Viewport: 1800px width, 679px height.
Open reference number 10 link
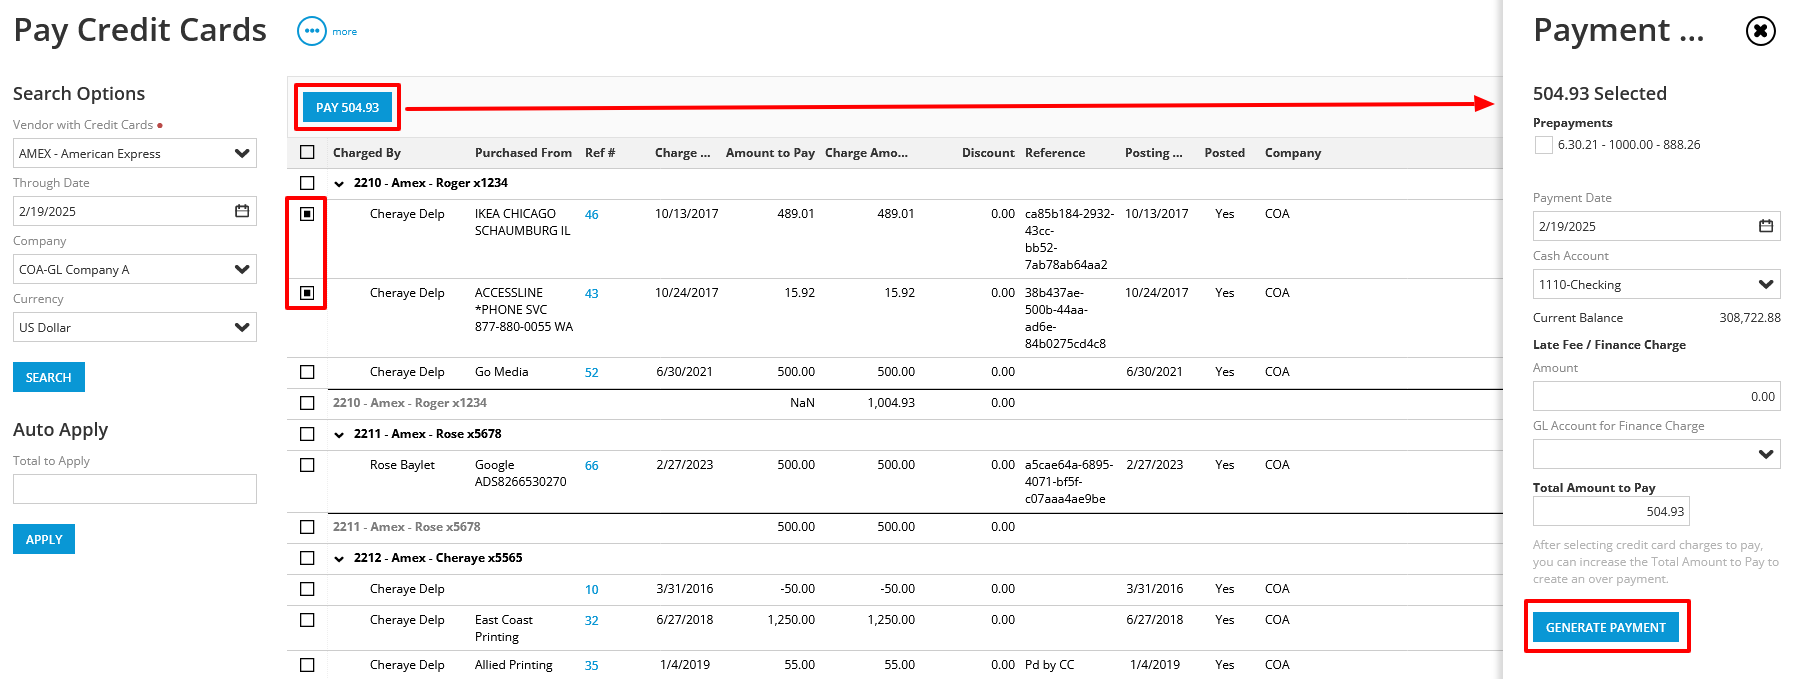point(592,590)
